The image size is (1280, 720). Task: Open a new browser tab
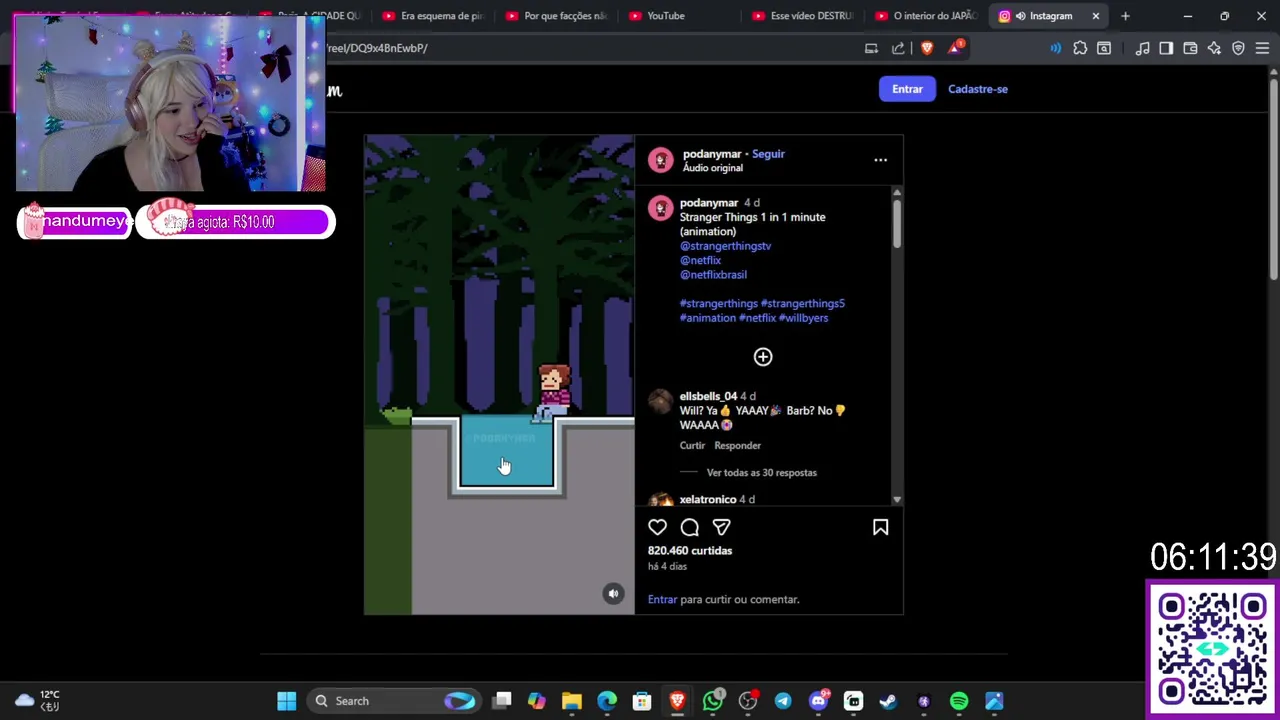pos(1125,16)
